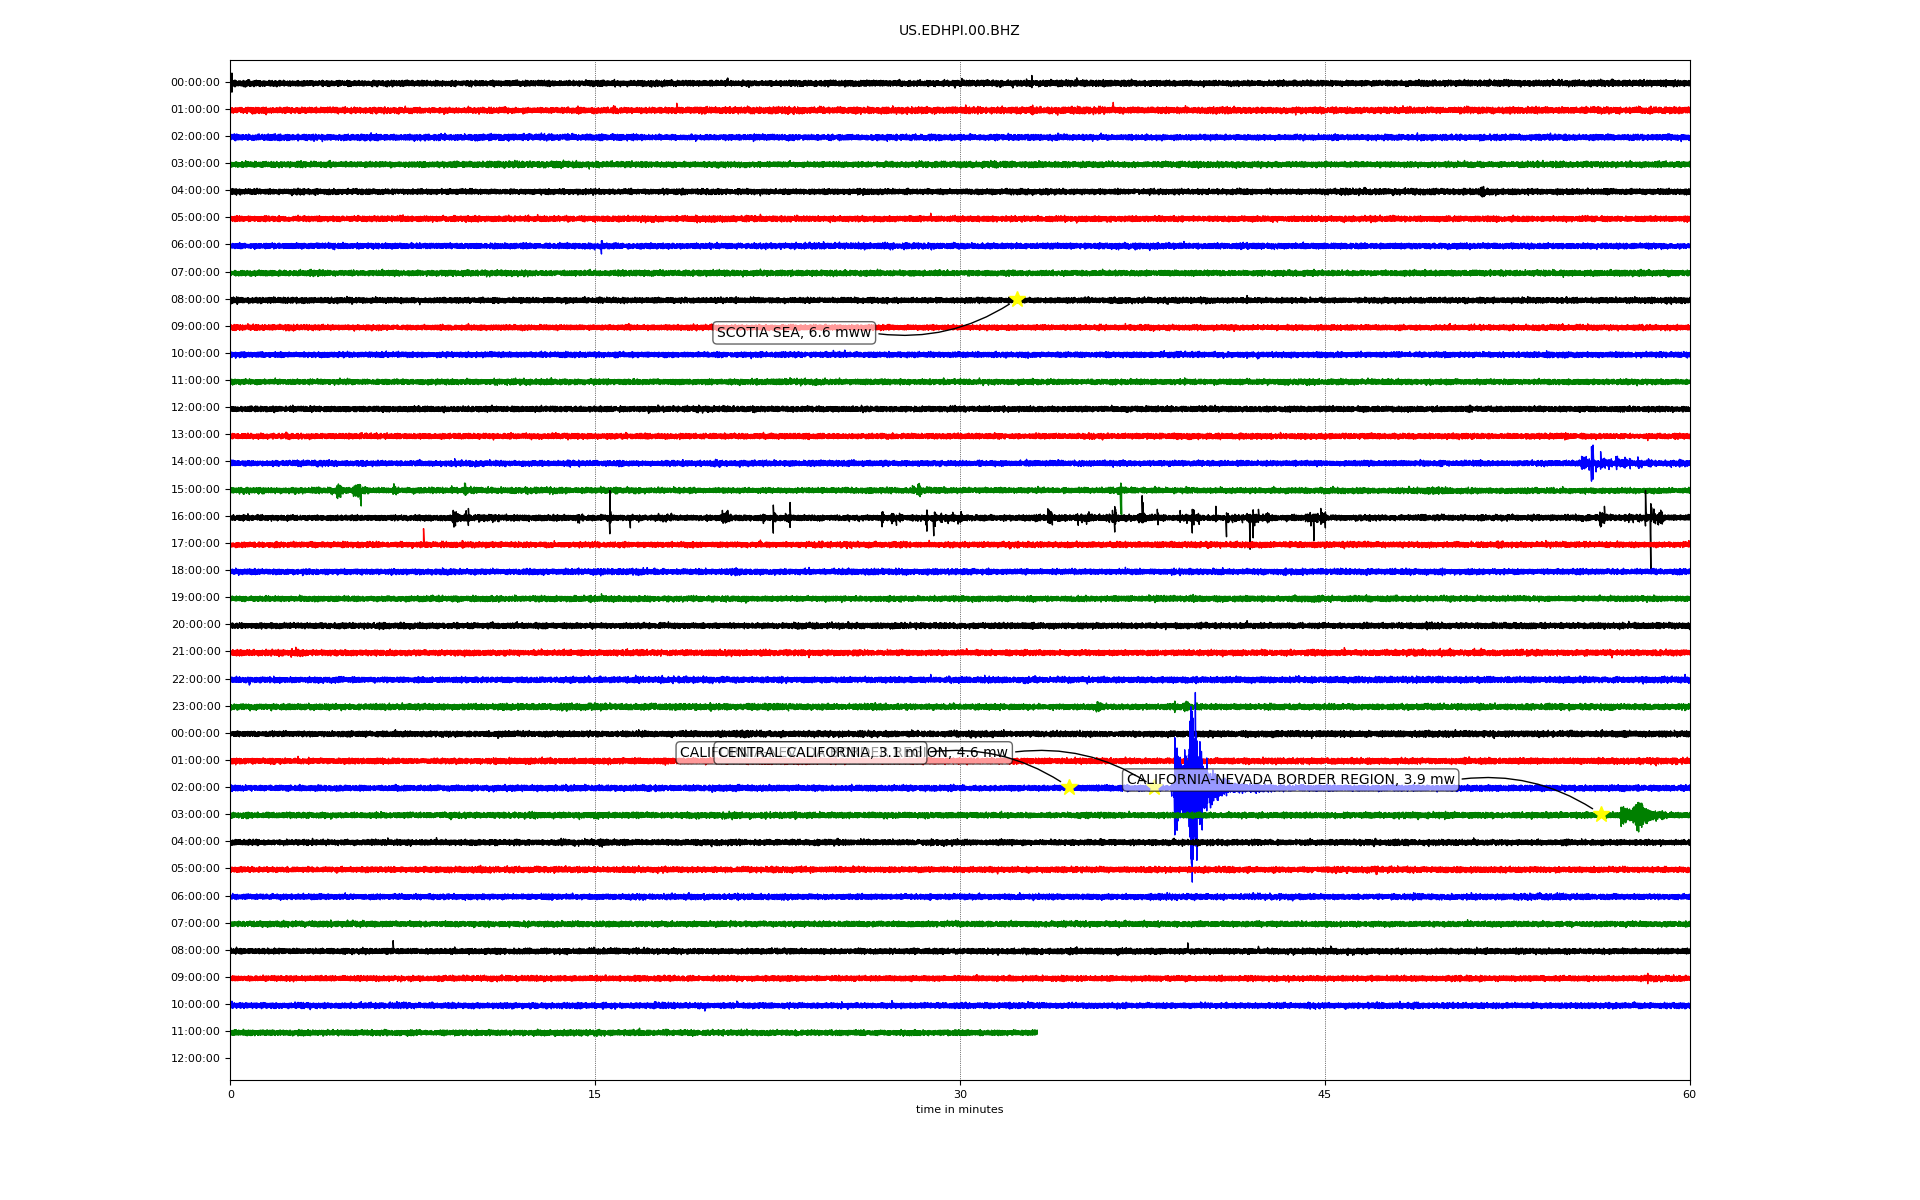The height and width of the screenshot is (1200, 1920).
Task: Click the 18:00:00 time label
Action: coord(195,571)
